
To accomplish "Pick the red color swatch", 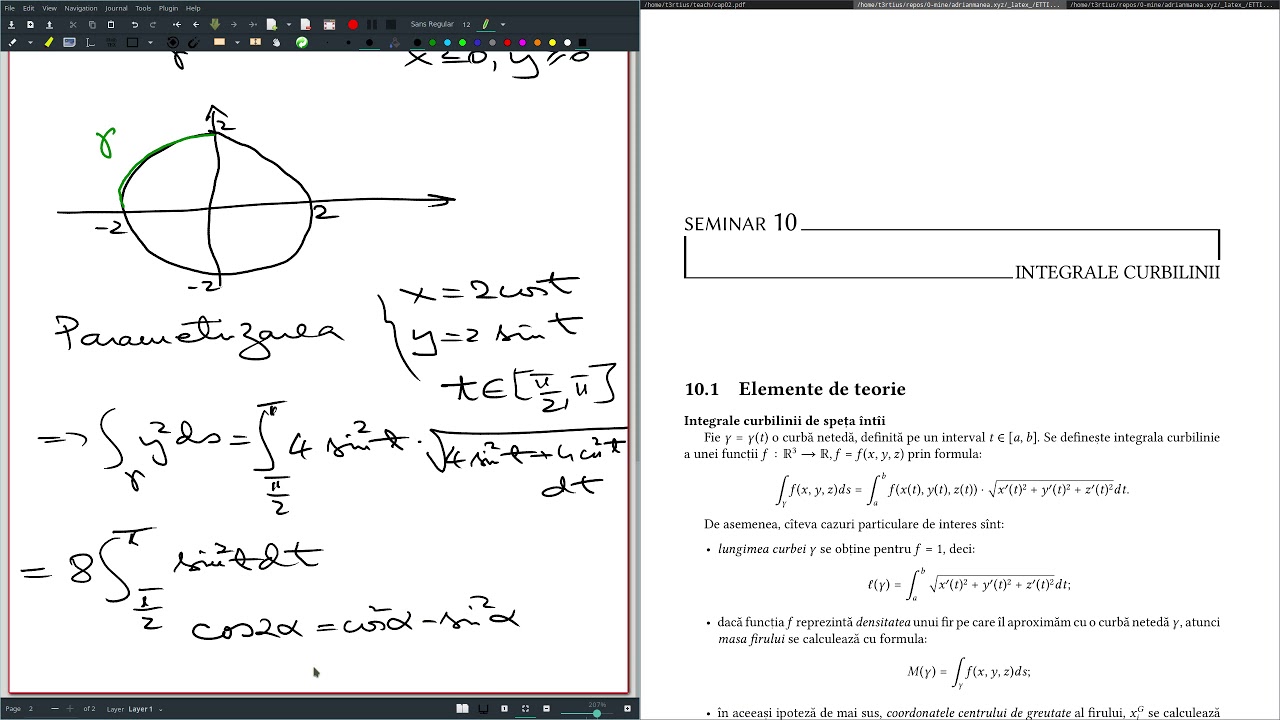I will pos(508,42).
